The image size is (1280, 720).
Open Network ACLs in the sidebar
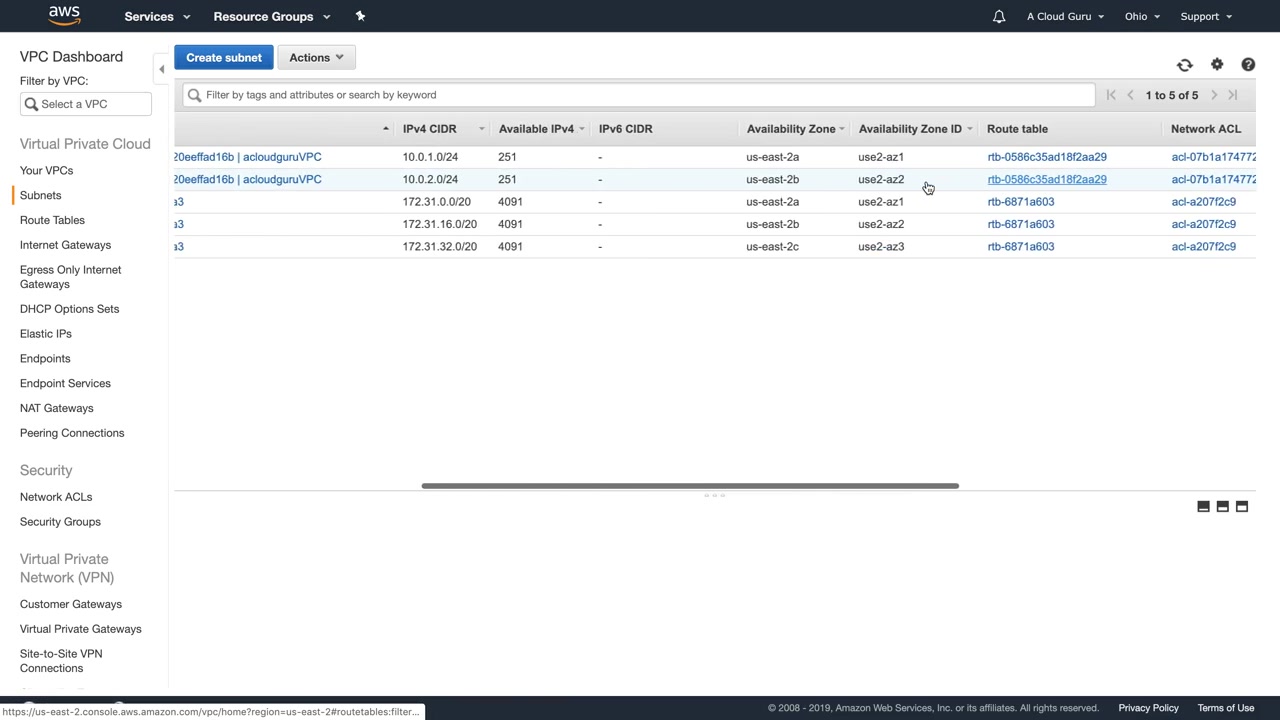[56, 497]
